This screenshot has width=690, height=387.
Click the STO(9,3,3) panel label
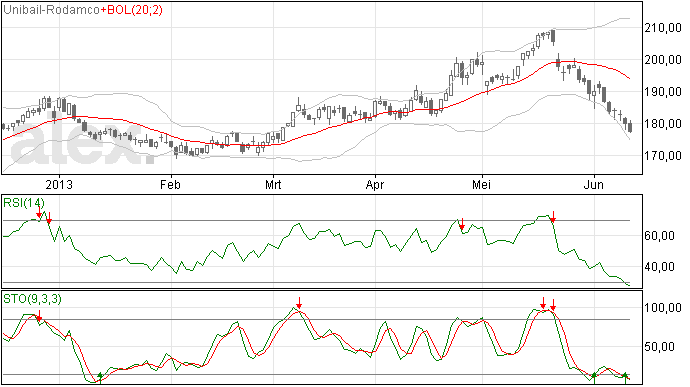[32, 299]
